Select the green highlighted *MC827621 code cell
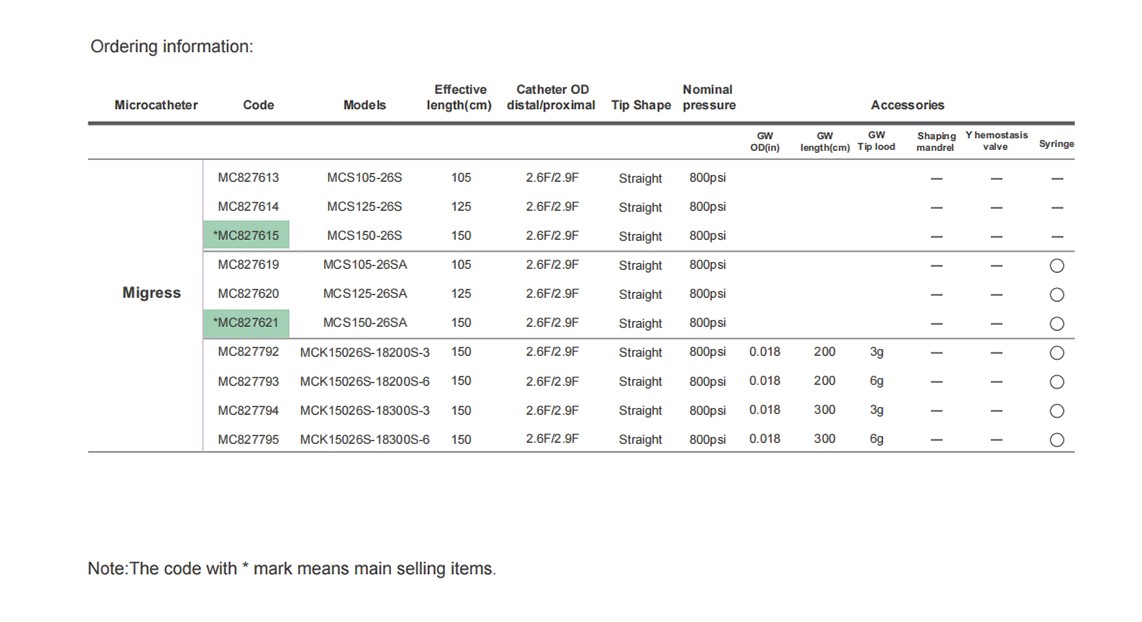 (246, 323)
